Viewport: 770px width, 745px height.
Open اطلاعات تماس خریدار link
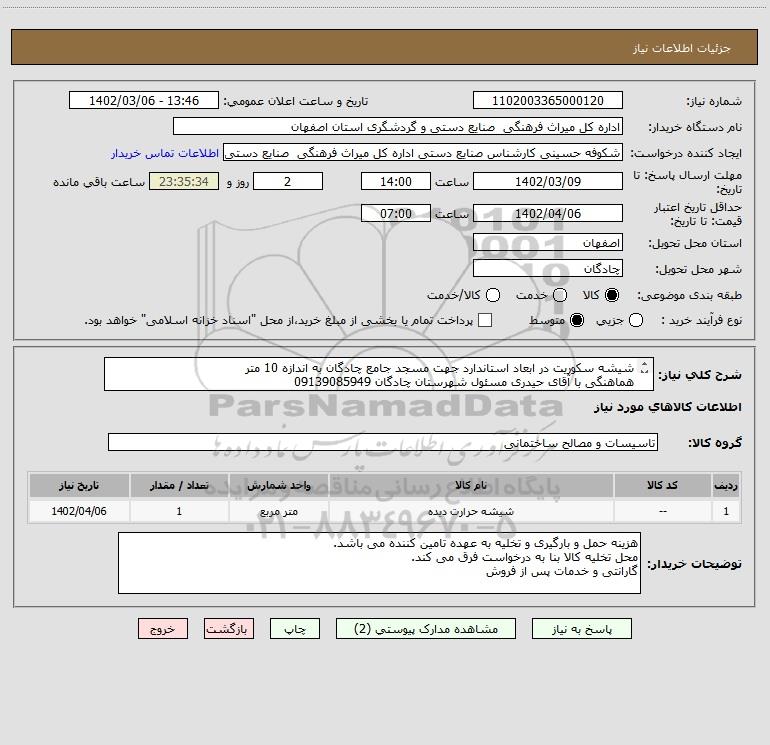pos(165,153)
